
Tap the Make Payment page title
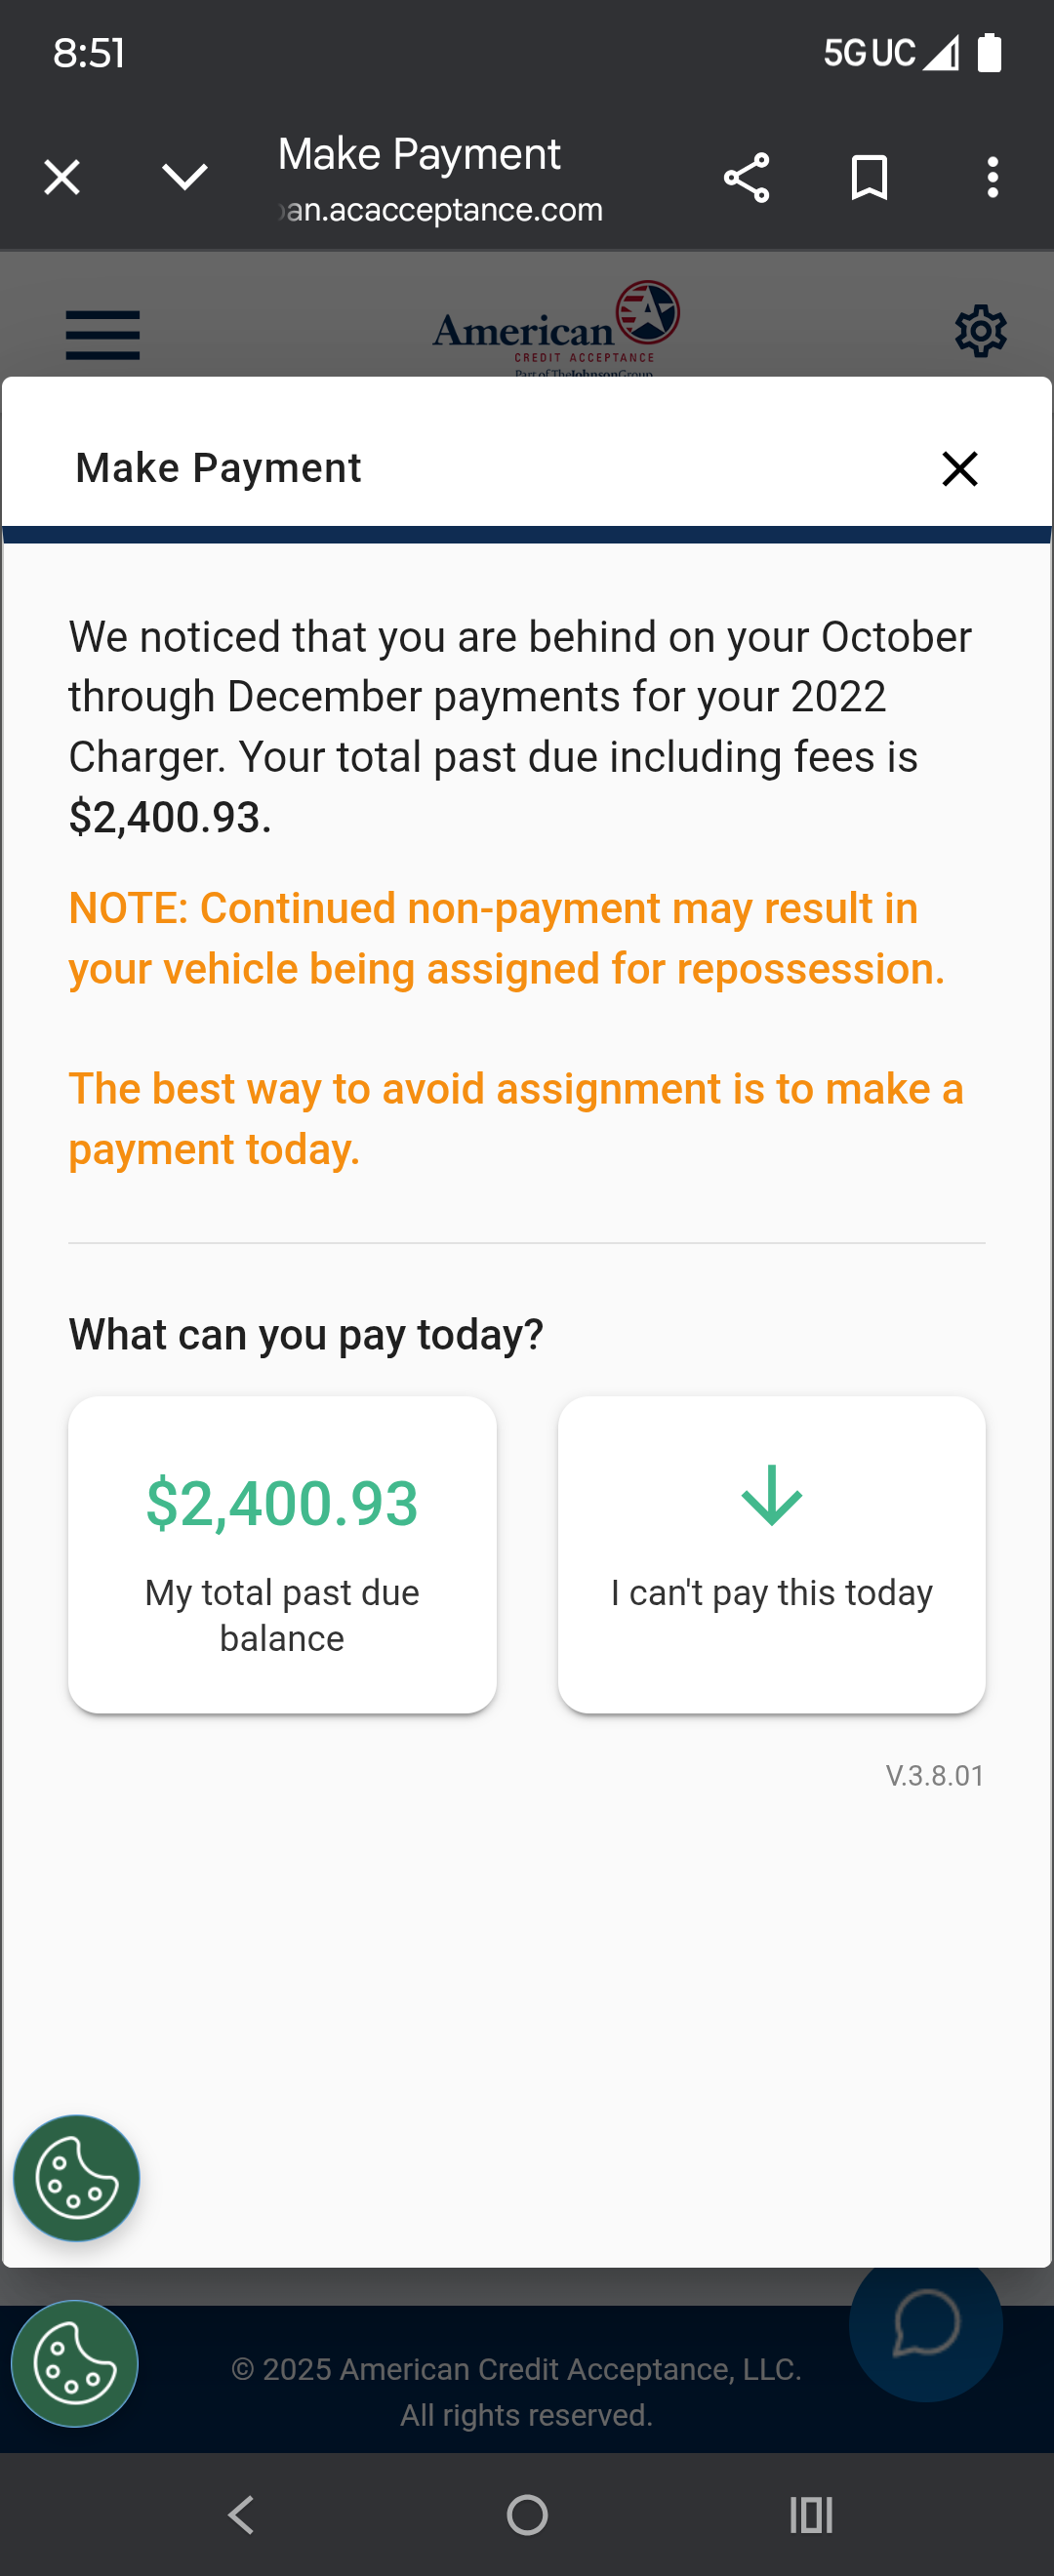pos(419,154)
